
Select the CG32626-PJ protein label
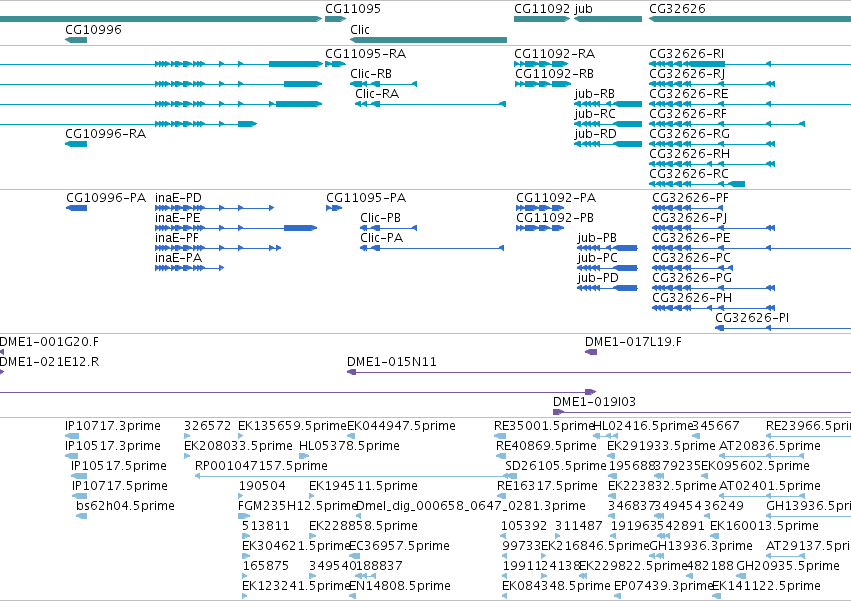pos(689,218)
